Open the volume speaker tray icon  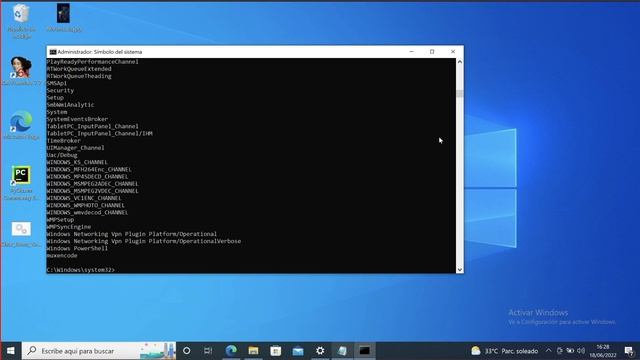point(581,351)
